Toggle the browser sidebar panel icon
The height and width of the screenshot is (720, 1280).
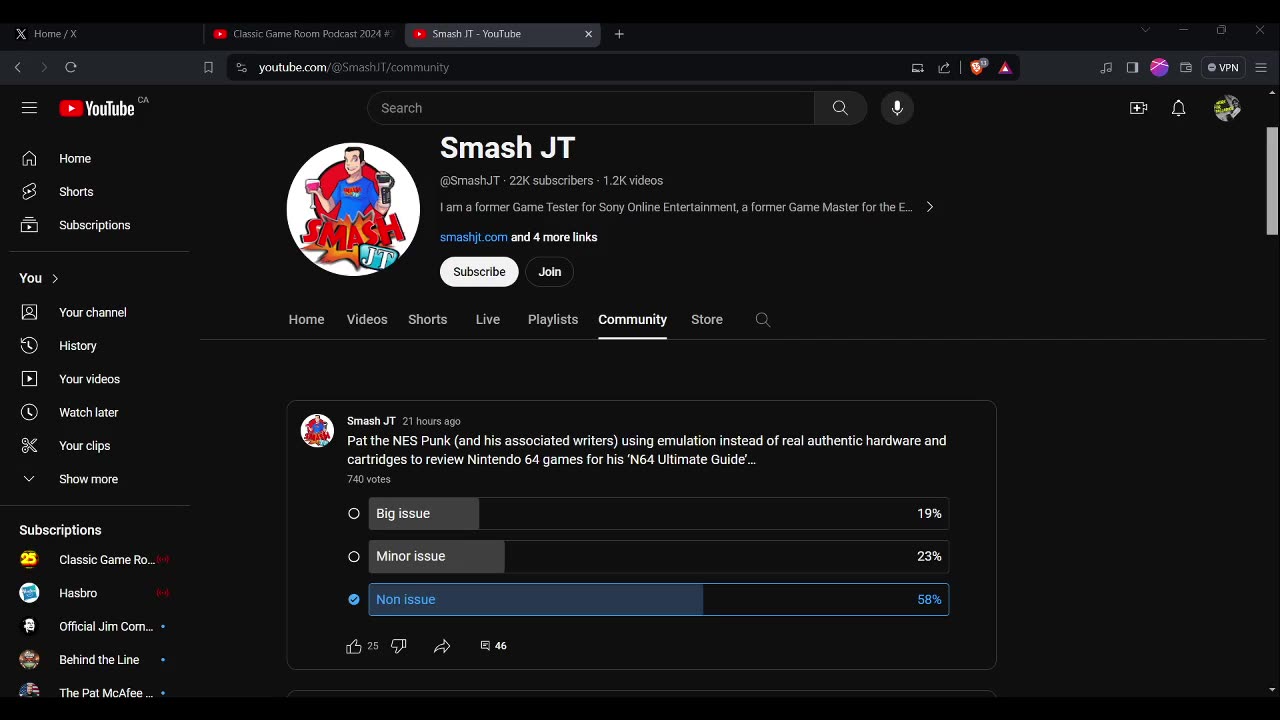[x=1132, y=68]
